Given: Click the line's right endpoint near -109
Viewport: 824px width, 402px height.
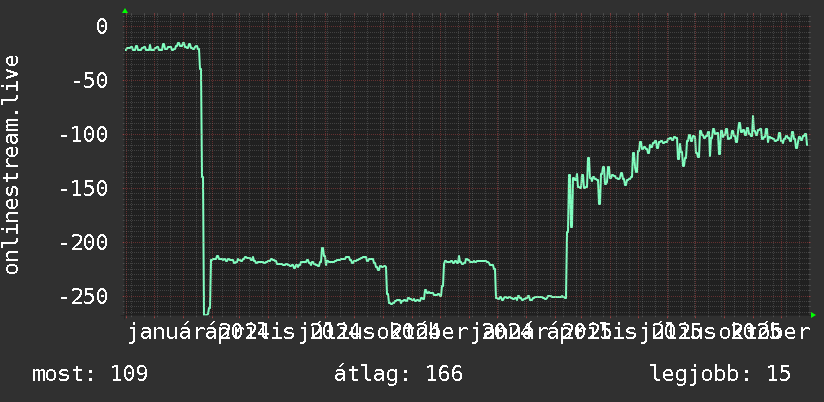Looking at the screenshot, I should click(x=807, y=145).
